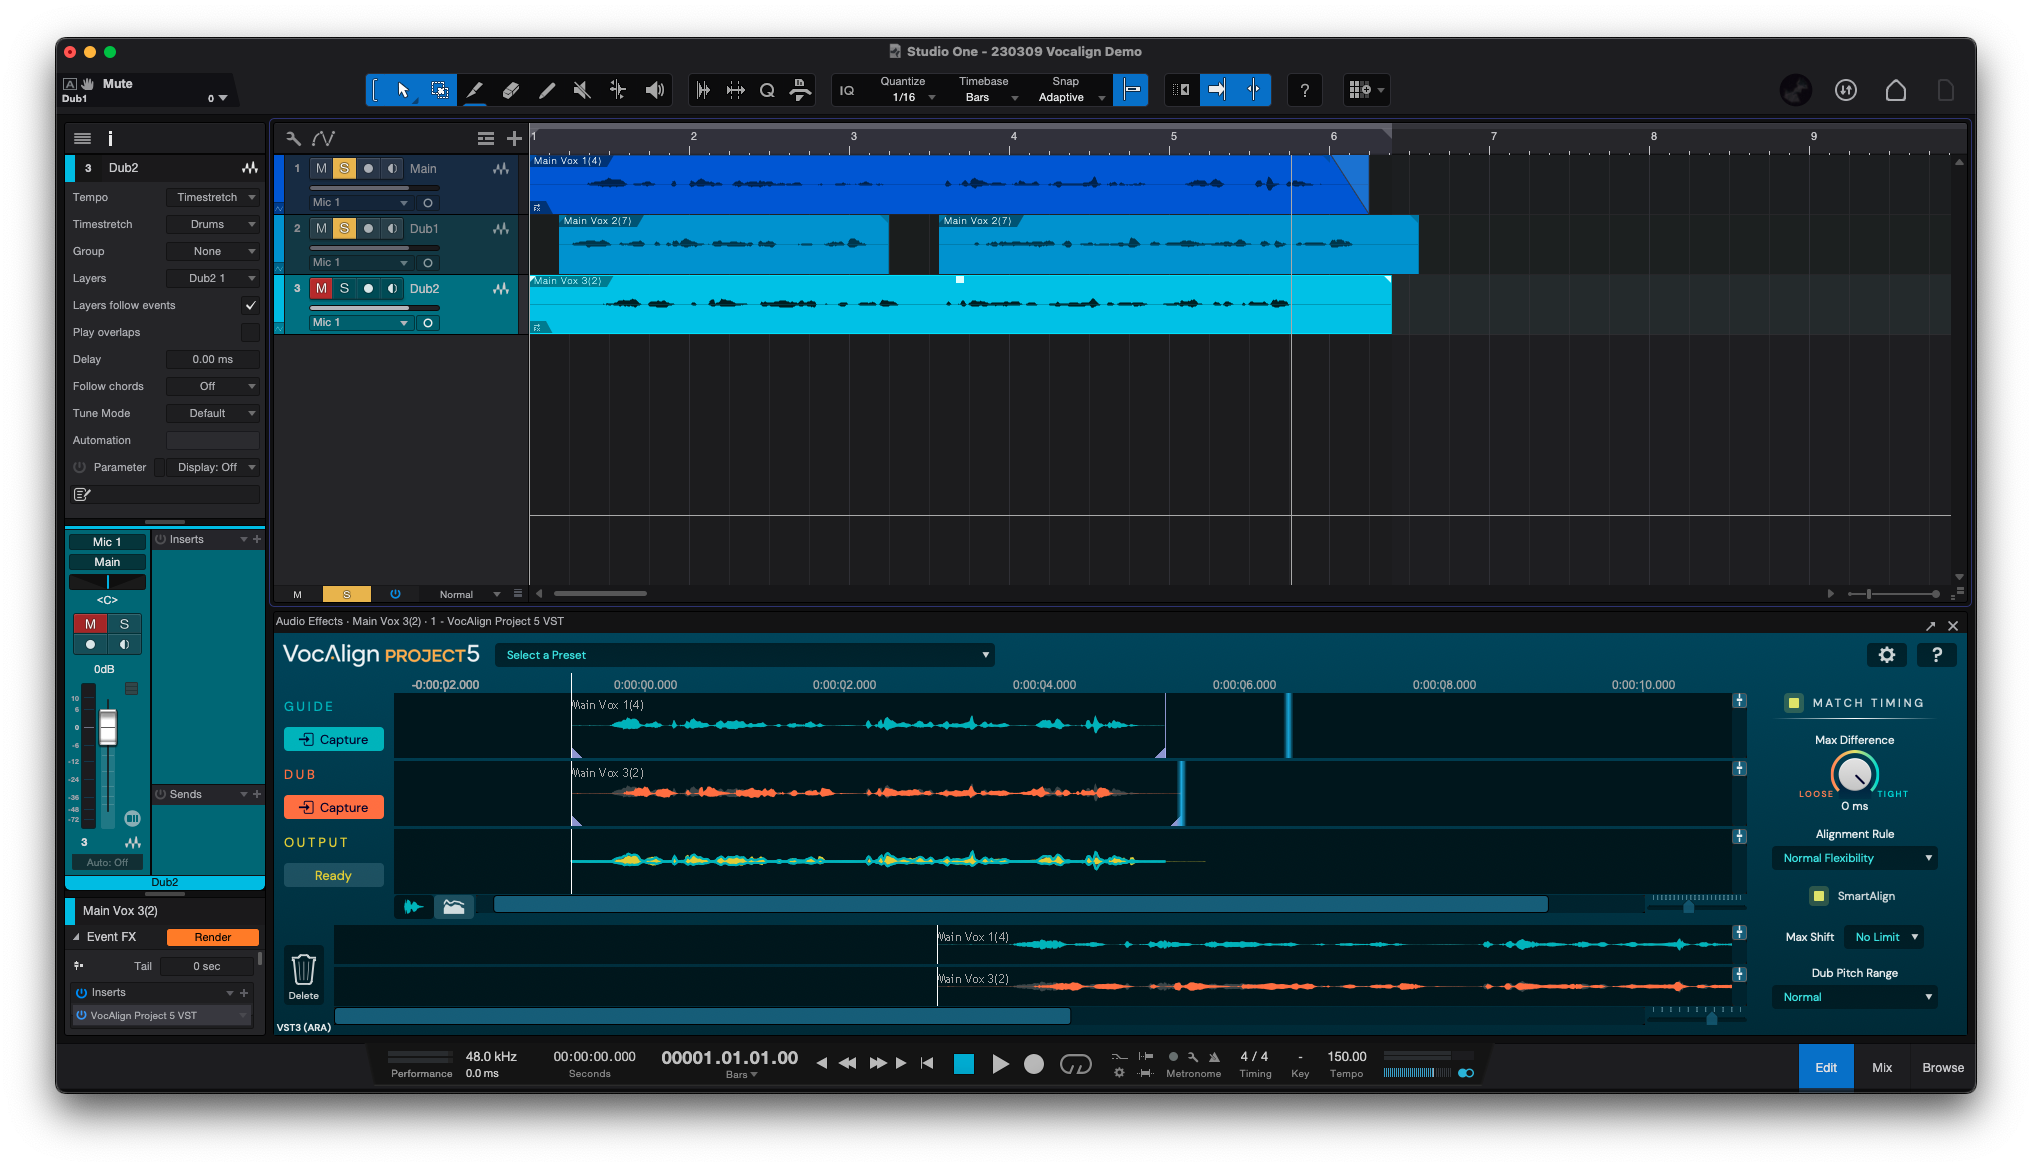The height and width of the screenshot is (1167, 2032).
Task: Click the VocAlign settings gear icon
Action: tap(1886, 655)
